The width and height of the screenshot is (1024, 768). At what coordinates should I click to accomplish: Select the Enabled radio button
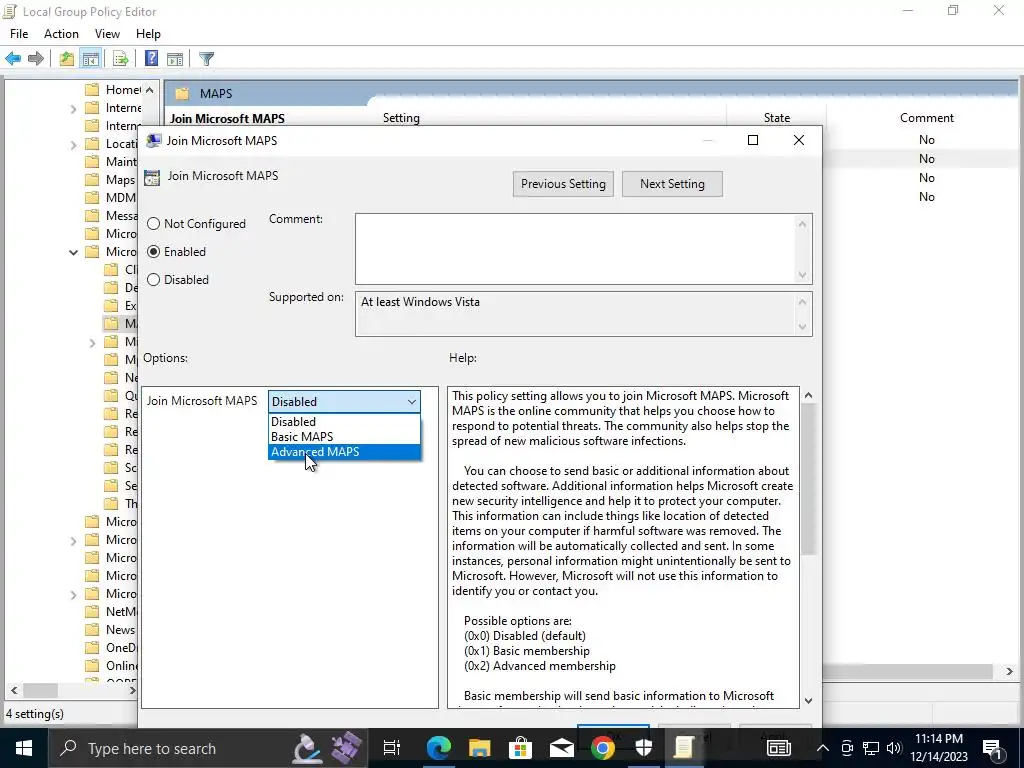click(153, 252)
